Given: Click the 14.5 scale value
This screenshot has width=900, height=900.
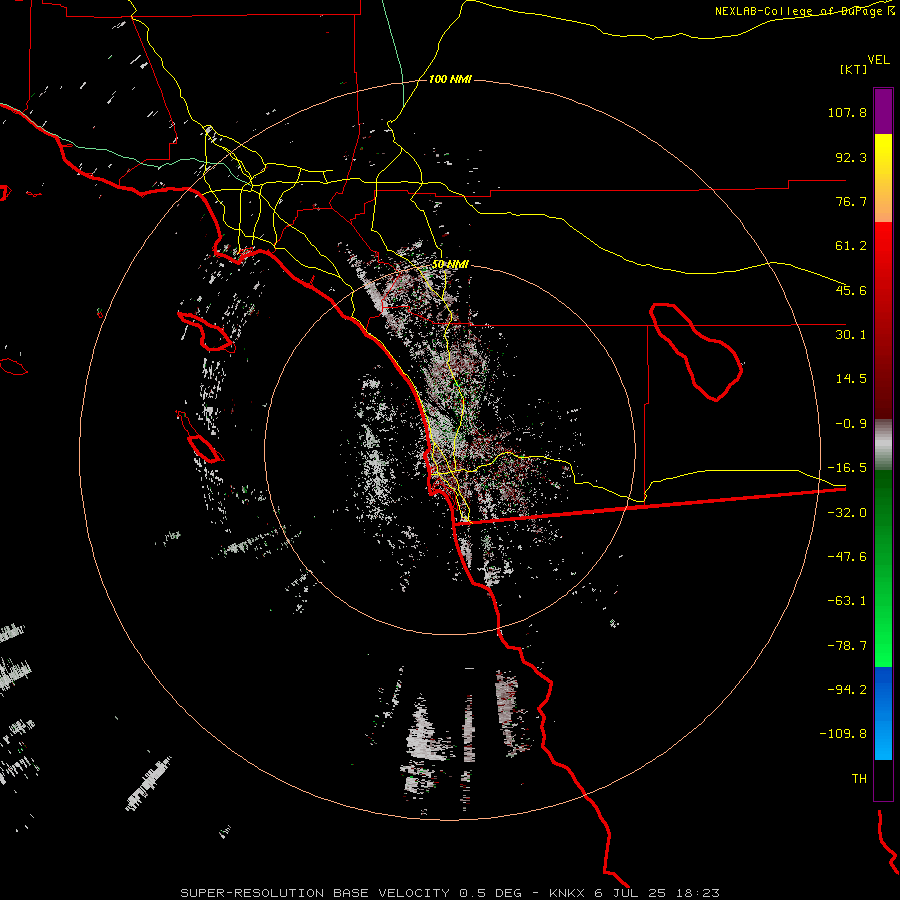Looking at the screenshot, I should (851, 379).
